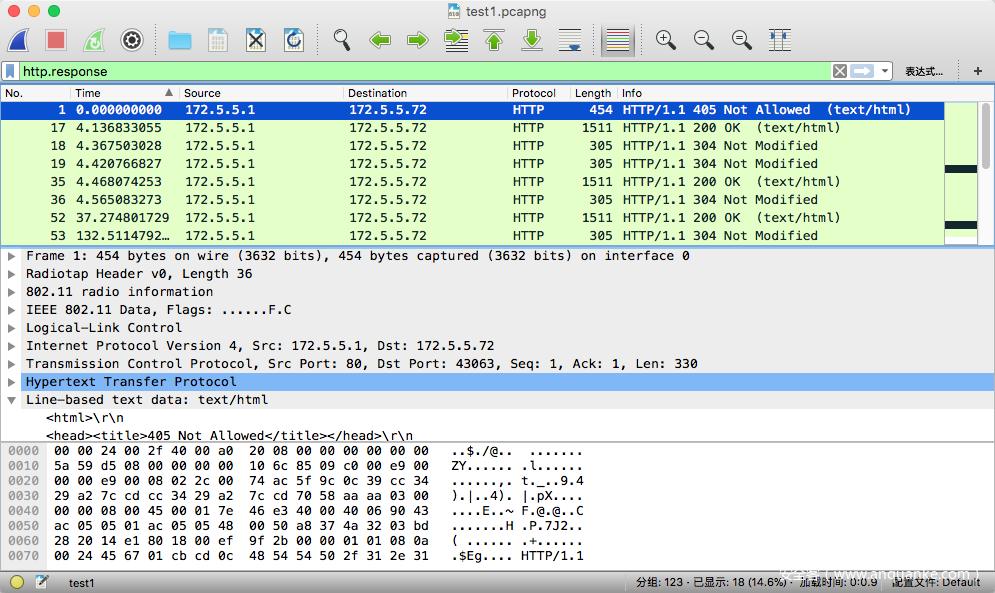Viewport: 995px width, 593px height.
Task: Jump to the last packet
Action: click(x=532, y=40)
